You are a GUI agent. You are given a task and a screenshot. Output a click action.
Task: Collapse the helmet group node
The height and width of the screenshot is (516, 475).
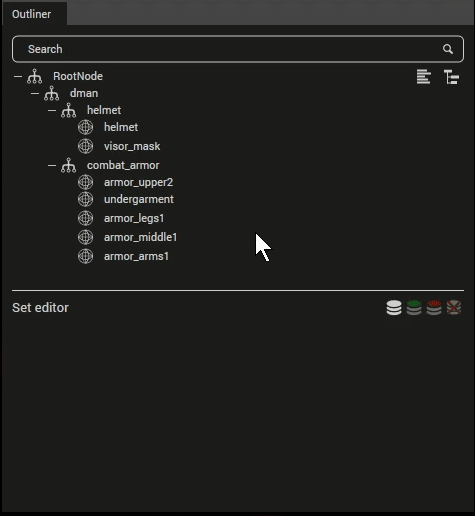click(x=52, y=110)
